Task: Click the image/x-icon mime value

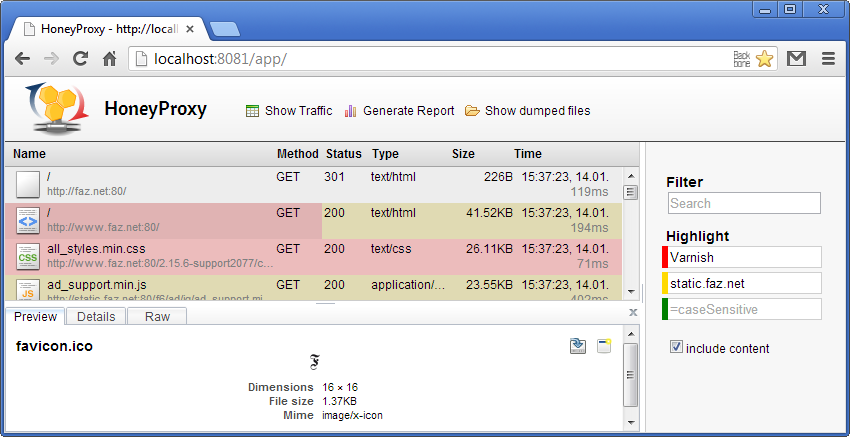Action: point(352,416)
